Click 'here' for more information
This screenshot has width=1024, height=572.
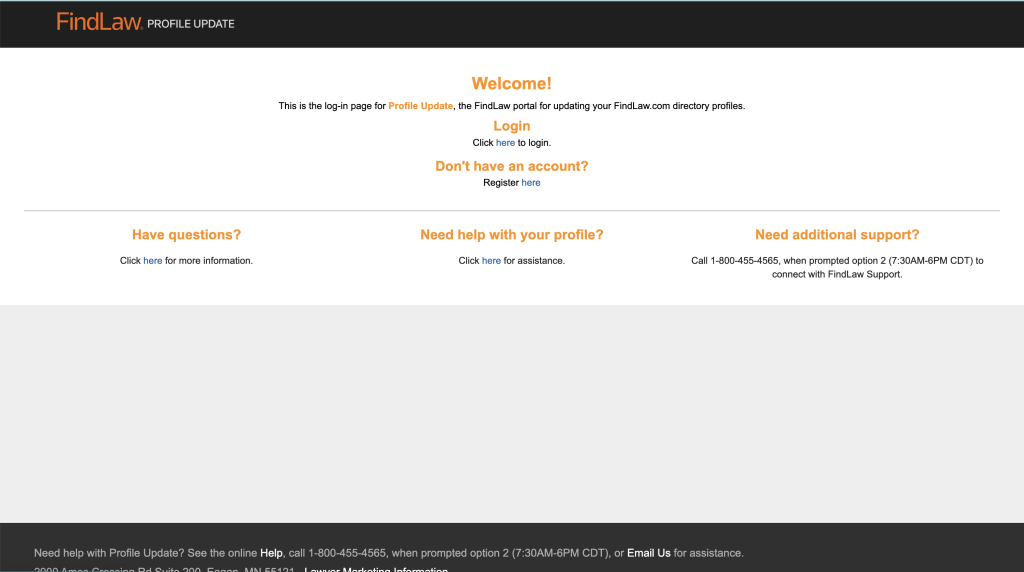pos(153,261)
